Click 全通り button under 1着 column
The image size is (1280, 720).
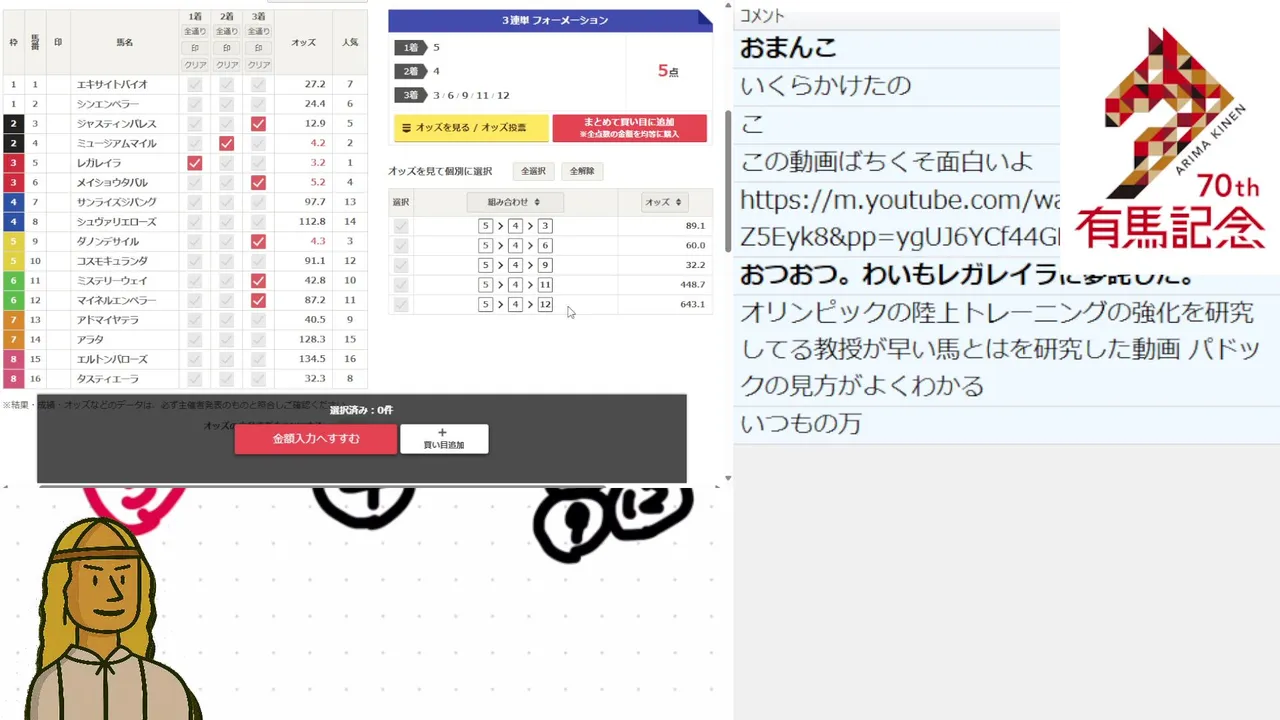coord(195,31)
